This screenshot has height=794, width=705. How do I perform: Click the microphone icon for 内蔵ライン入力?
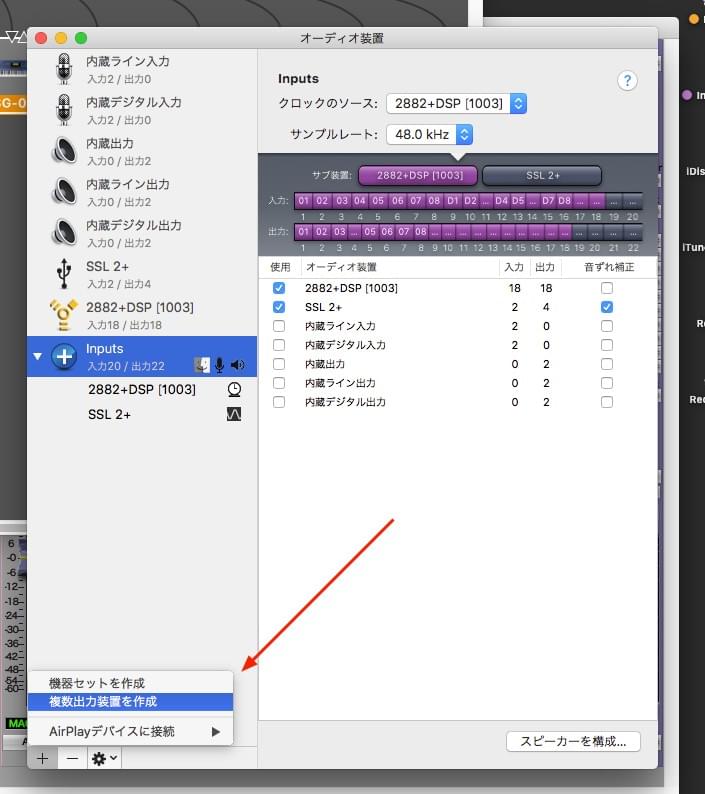64,69
